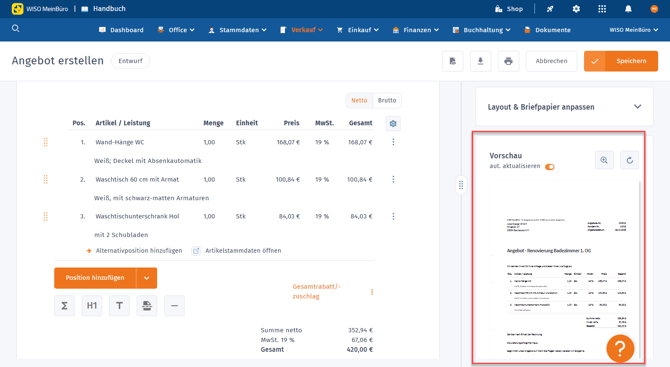Click the document template icon button

[x=453, y=61]
